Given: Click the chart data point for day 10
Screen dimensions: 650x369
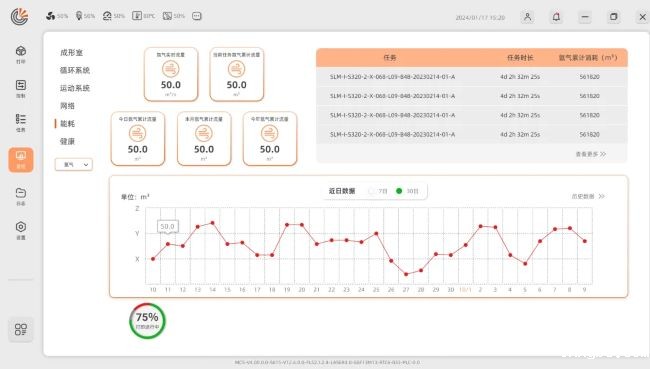Looking at the screenshot, I should (153, 259).
